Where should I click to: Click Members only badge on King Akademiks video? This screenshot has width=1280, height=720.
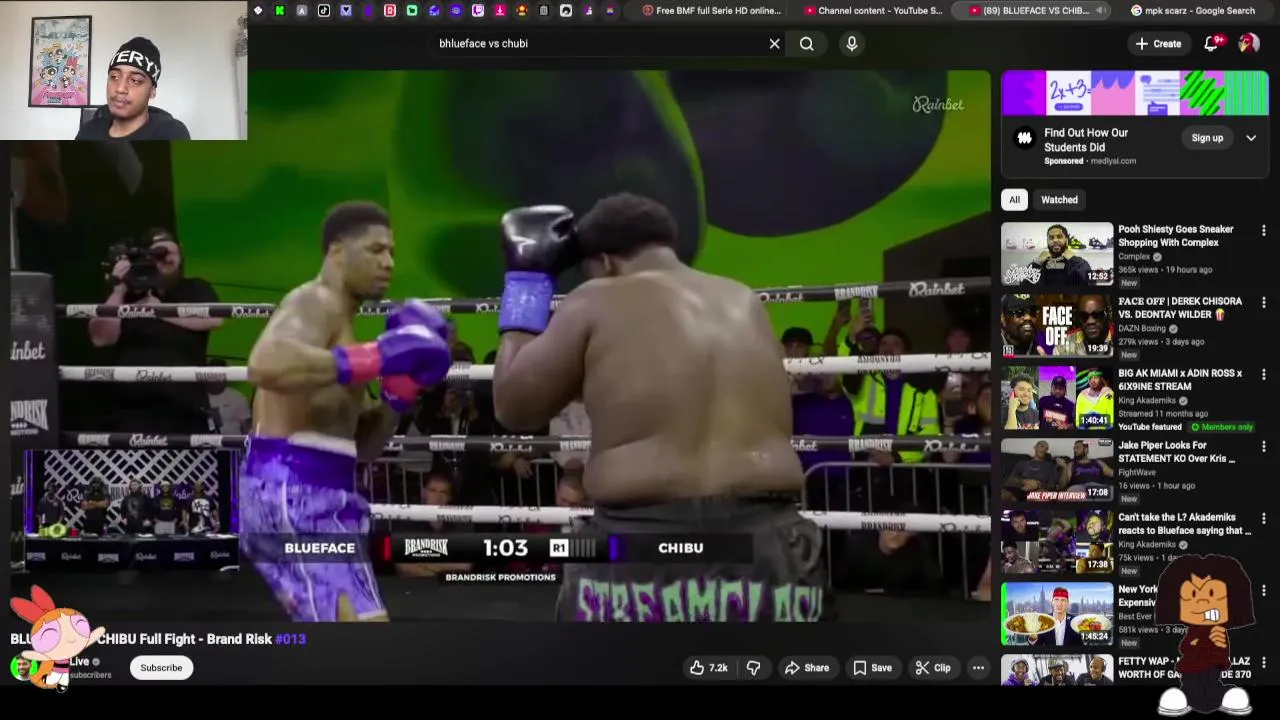coord(1221,427)
